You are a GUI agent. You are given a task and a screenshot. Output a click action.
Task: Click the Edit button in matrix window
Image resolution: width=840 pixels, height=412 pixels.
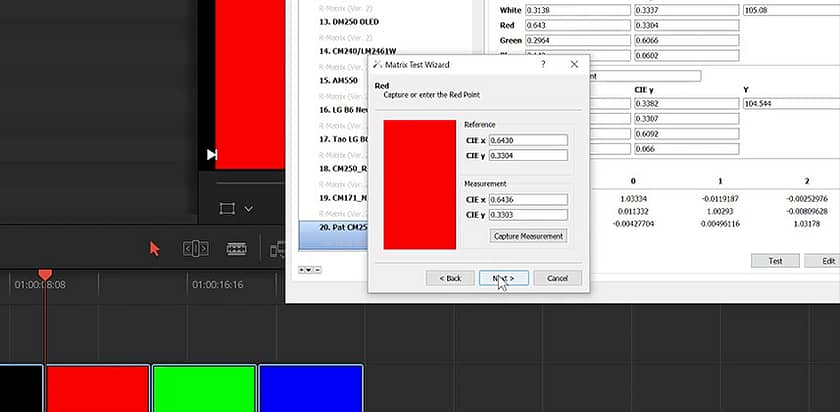tap(822, 261)
